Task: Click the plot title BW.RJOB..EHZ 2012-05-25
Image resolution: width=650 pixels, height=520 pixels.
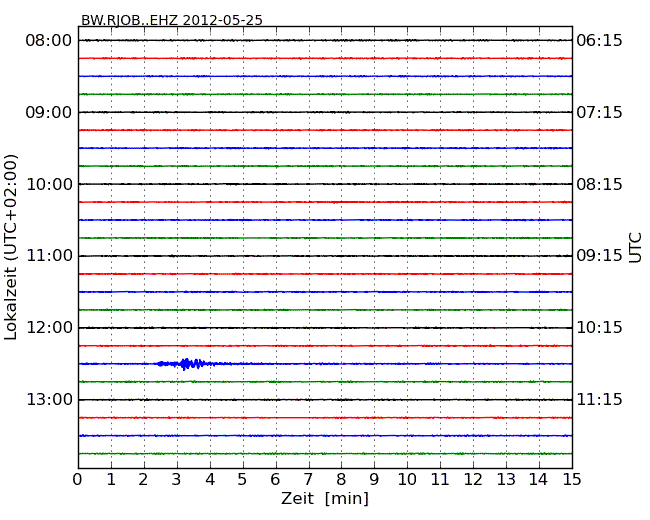Action: [x=172, y=20]
